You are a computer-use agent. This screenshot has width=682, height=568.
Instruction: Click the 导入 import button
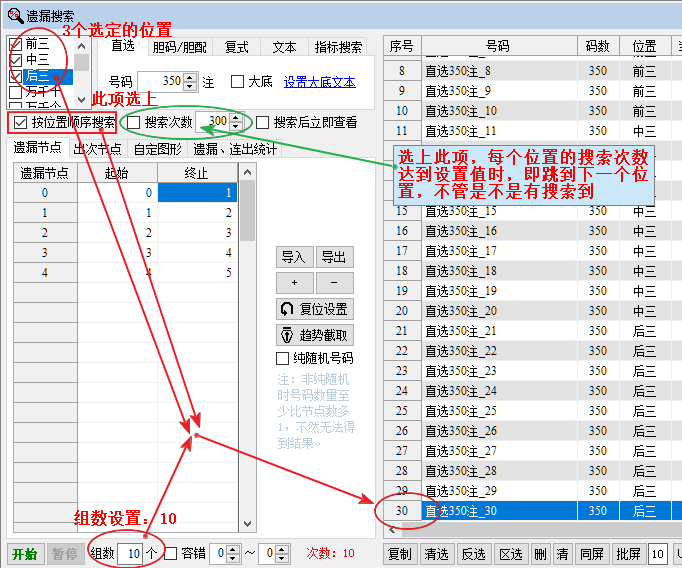[x=293, y=257]
